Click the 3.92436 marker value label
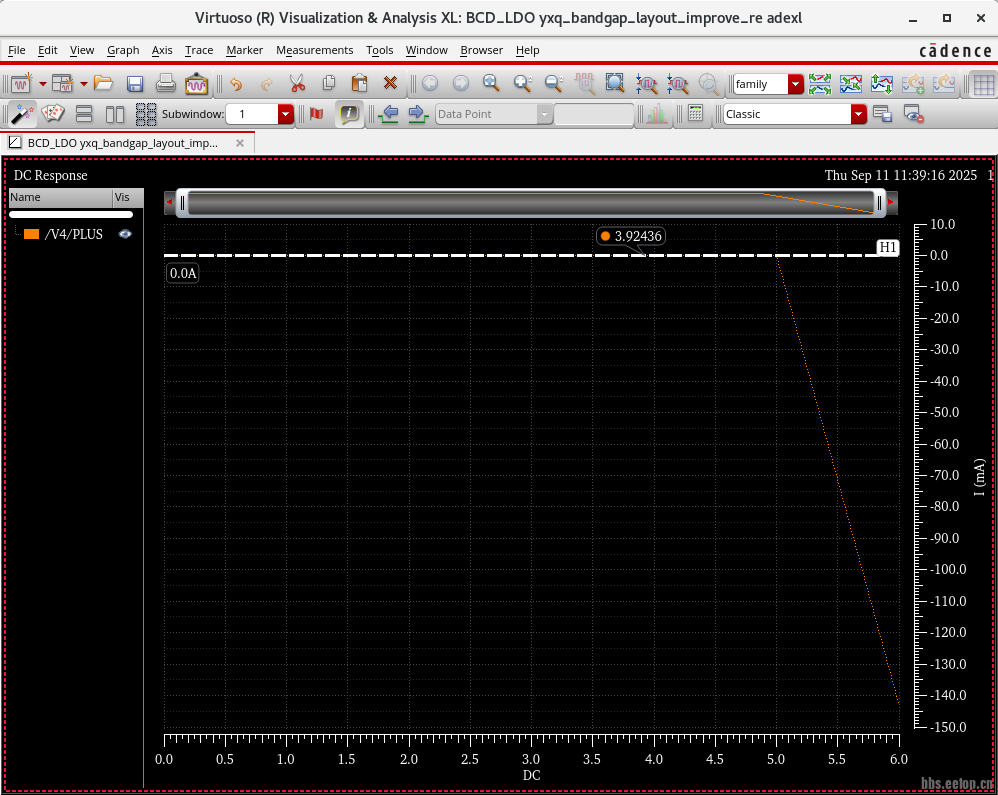998x795 pixels. click(630, 236)
